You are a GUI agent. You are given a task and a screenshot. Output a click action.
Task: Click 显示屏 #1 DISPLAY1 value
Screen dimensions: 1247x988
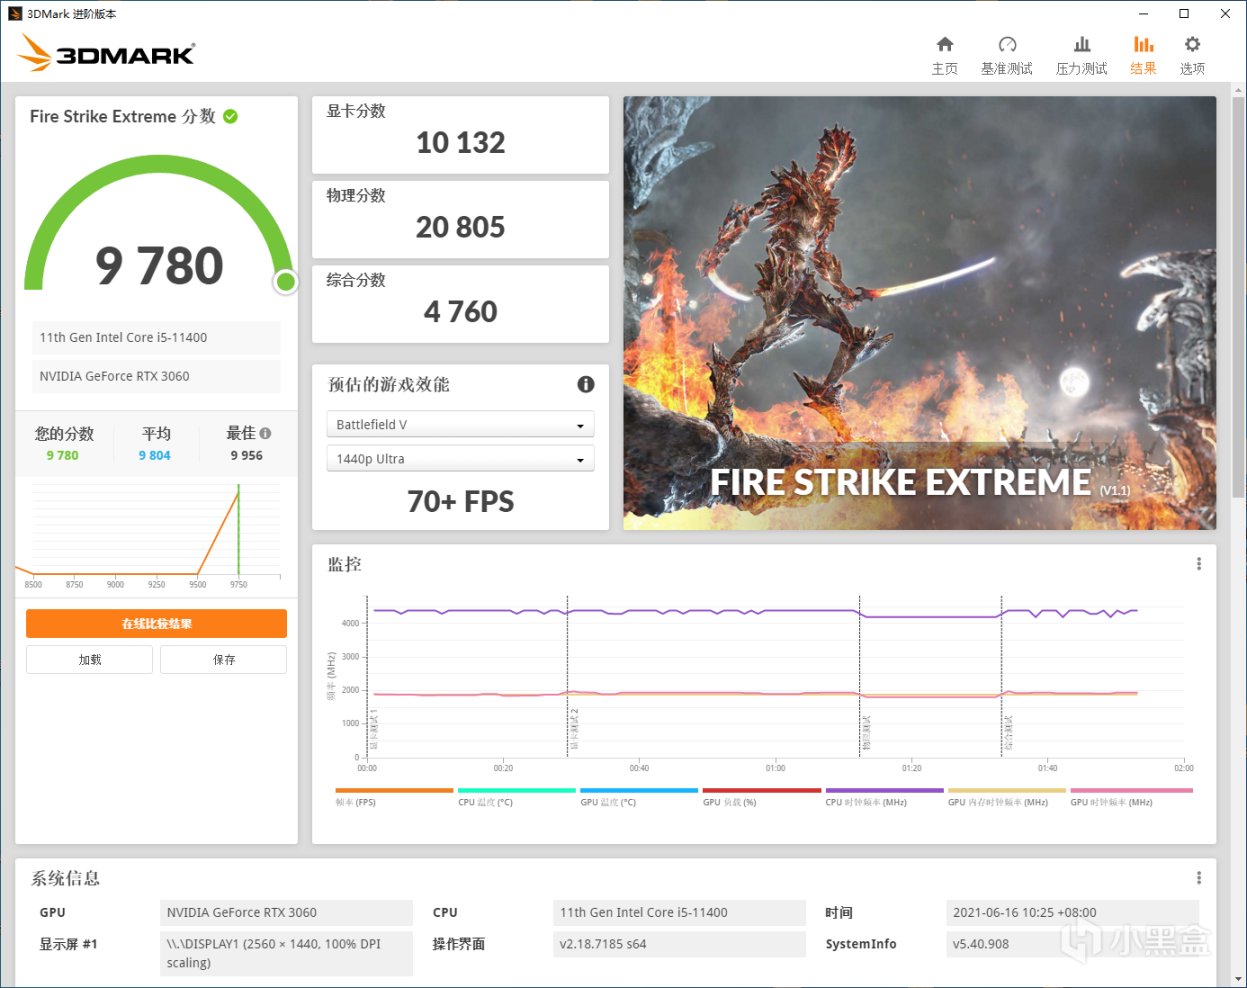[x=286, y=953]
